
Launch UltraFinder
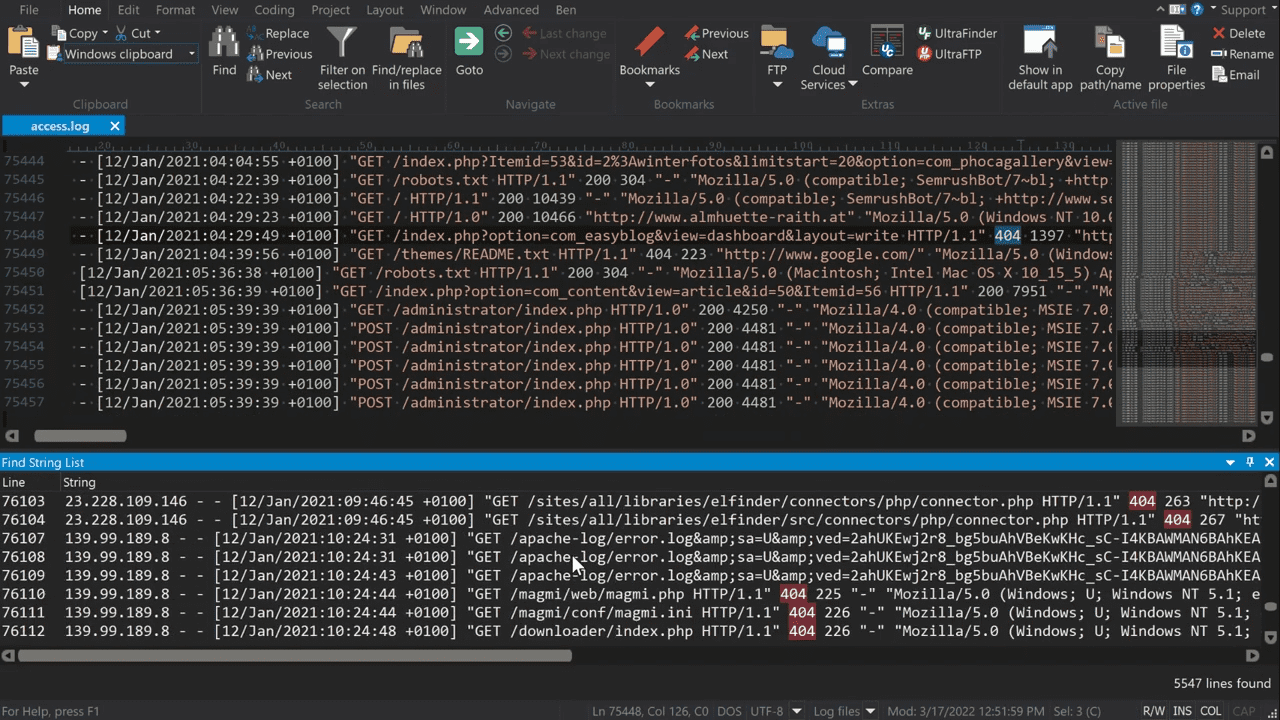click(957, 33)
